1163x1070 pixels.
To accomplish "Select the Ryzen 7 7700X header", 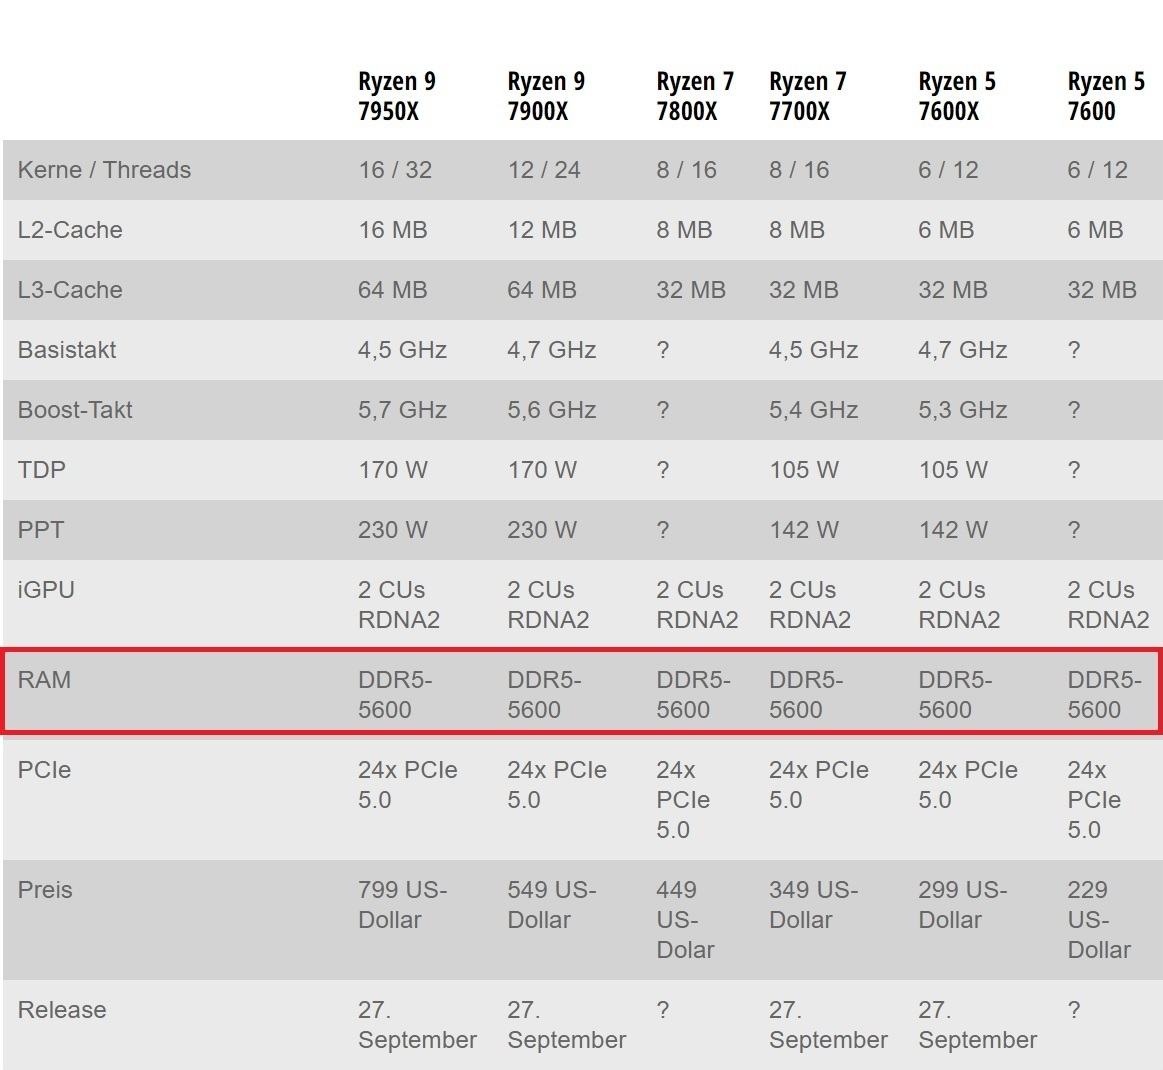I will click(808, 96).
